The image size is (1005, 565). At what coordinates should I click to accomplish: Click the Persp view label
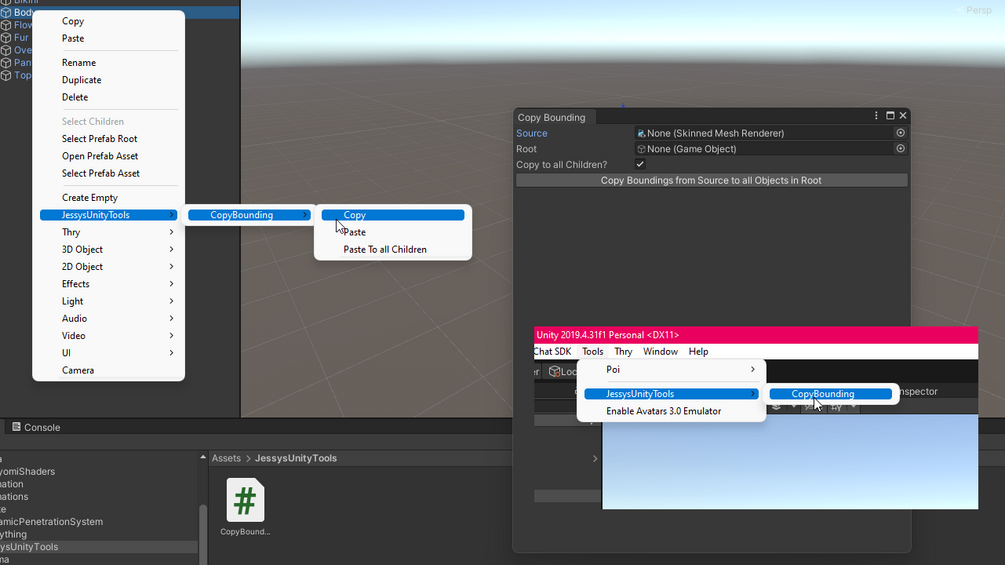[978, 10]
